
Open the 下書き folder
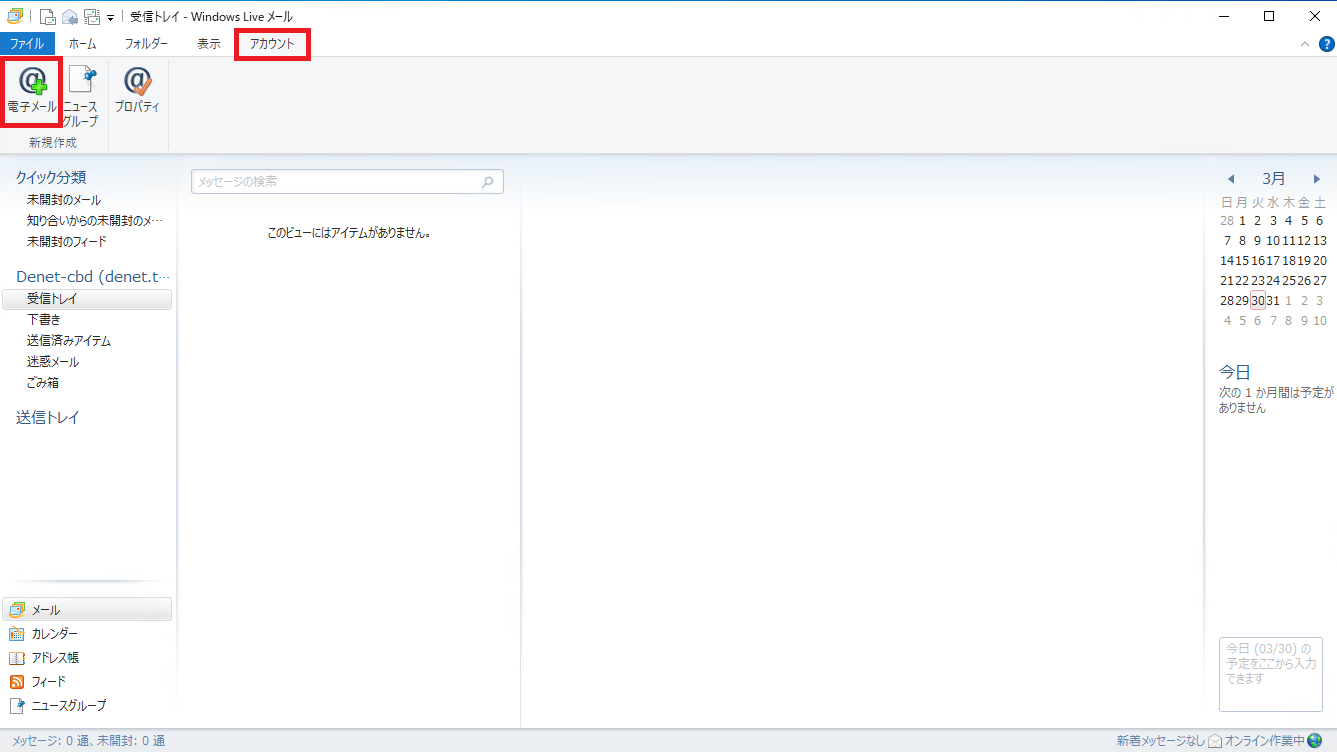coord(44,320)
